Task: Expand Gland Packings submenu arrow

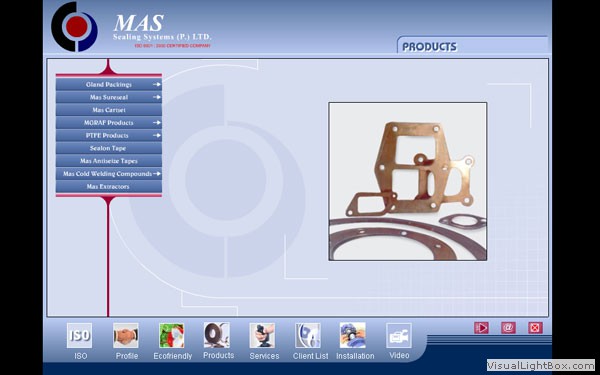Action: [157, 84]
